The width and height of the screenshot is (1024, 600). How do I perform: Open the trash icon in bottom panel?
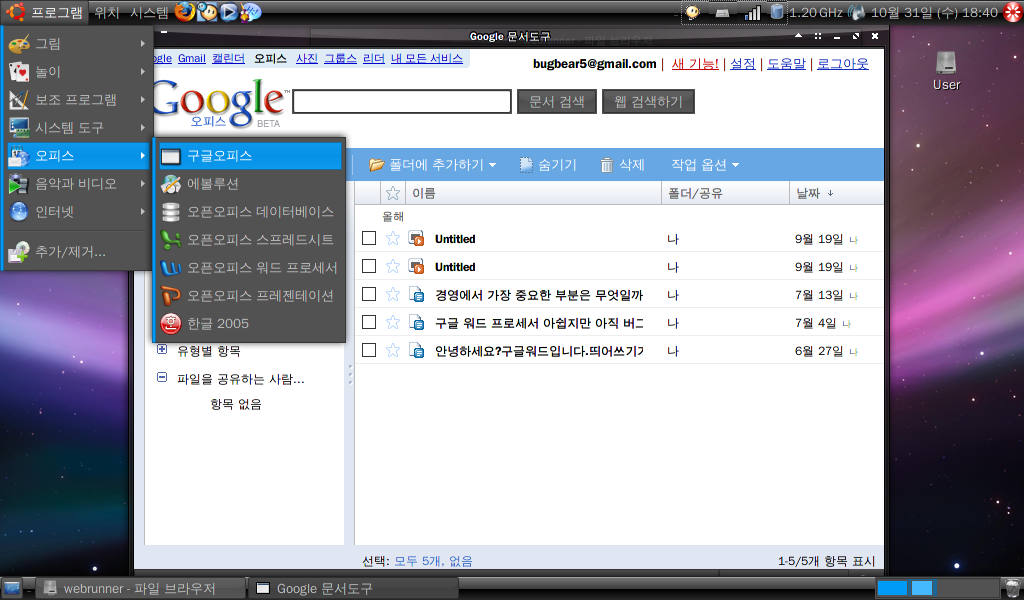point(1012,588)
